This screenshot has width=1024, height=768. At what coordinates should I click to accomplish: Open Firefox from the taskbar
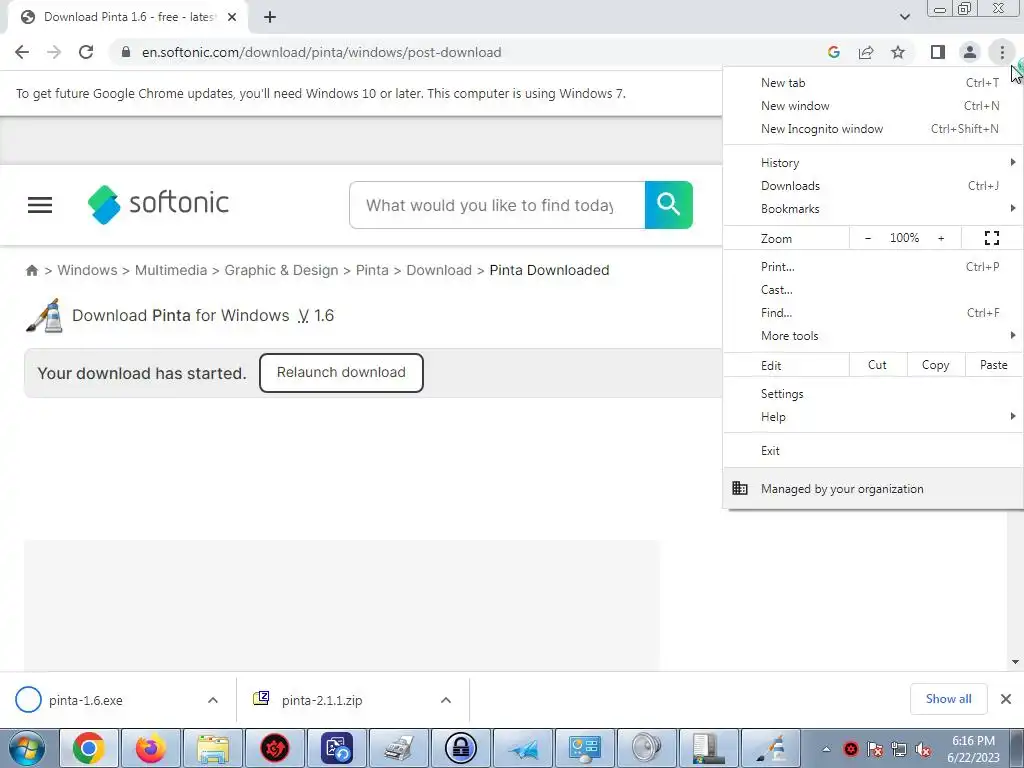(x=151, y=748)
